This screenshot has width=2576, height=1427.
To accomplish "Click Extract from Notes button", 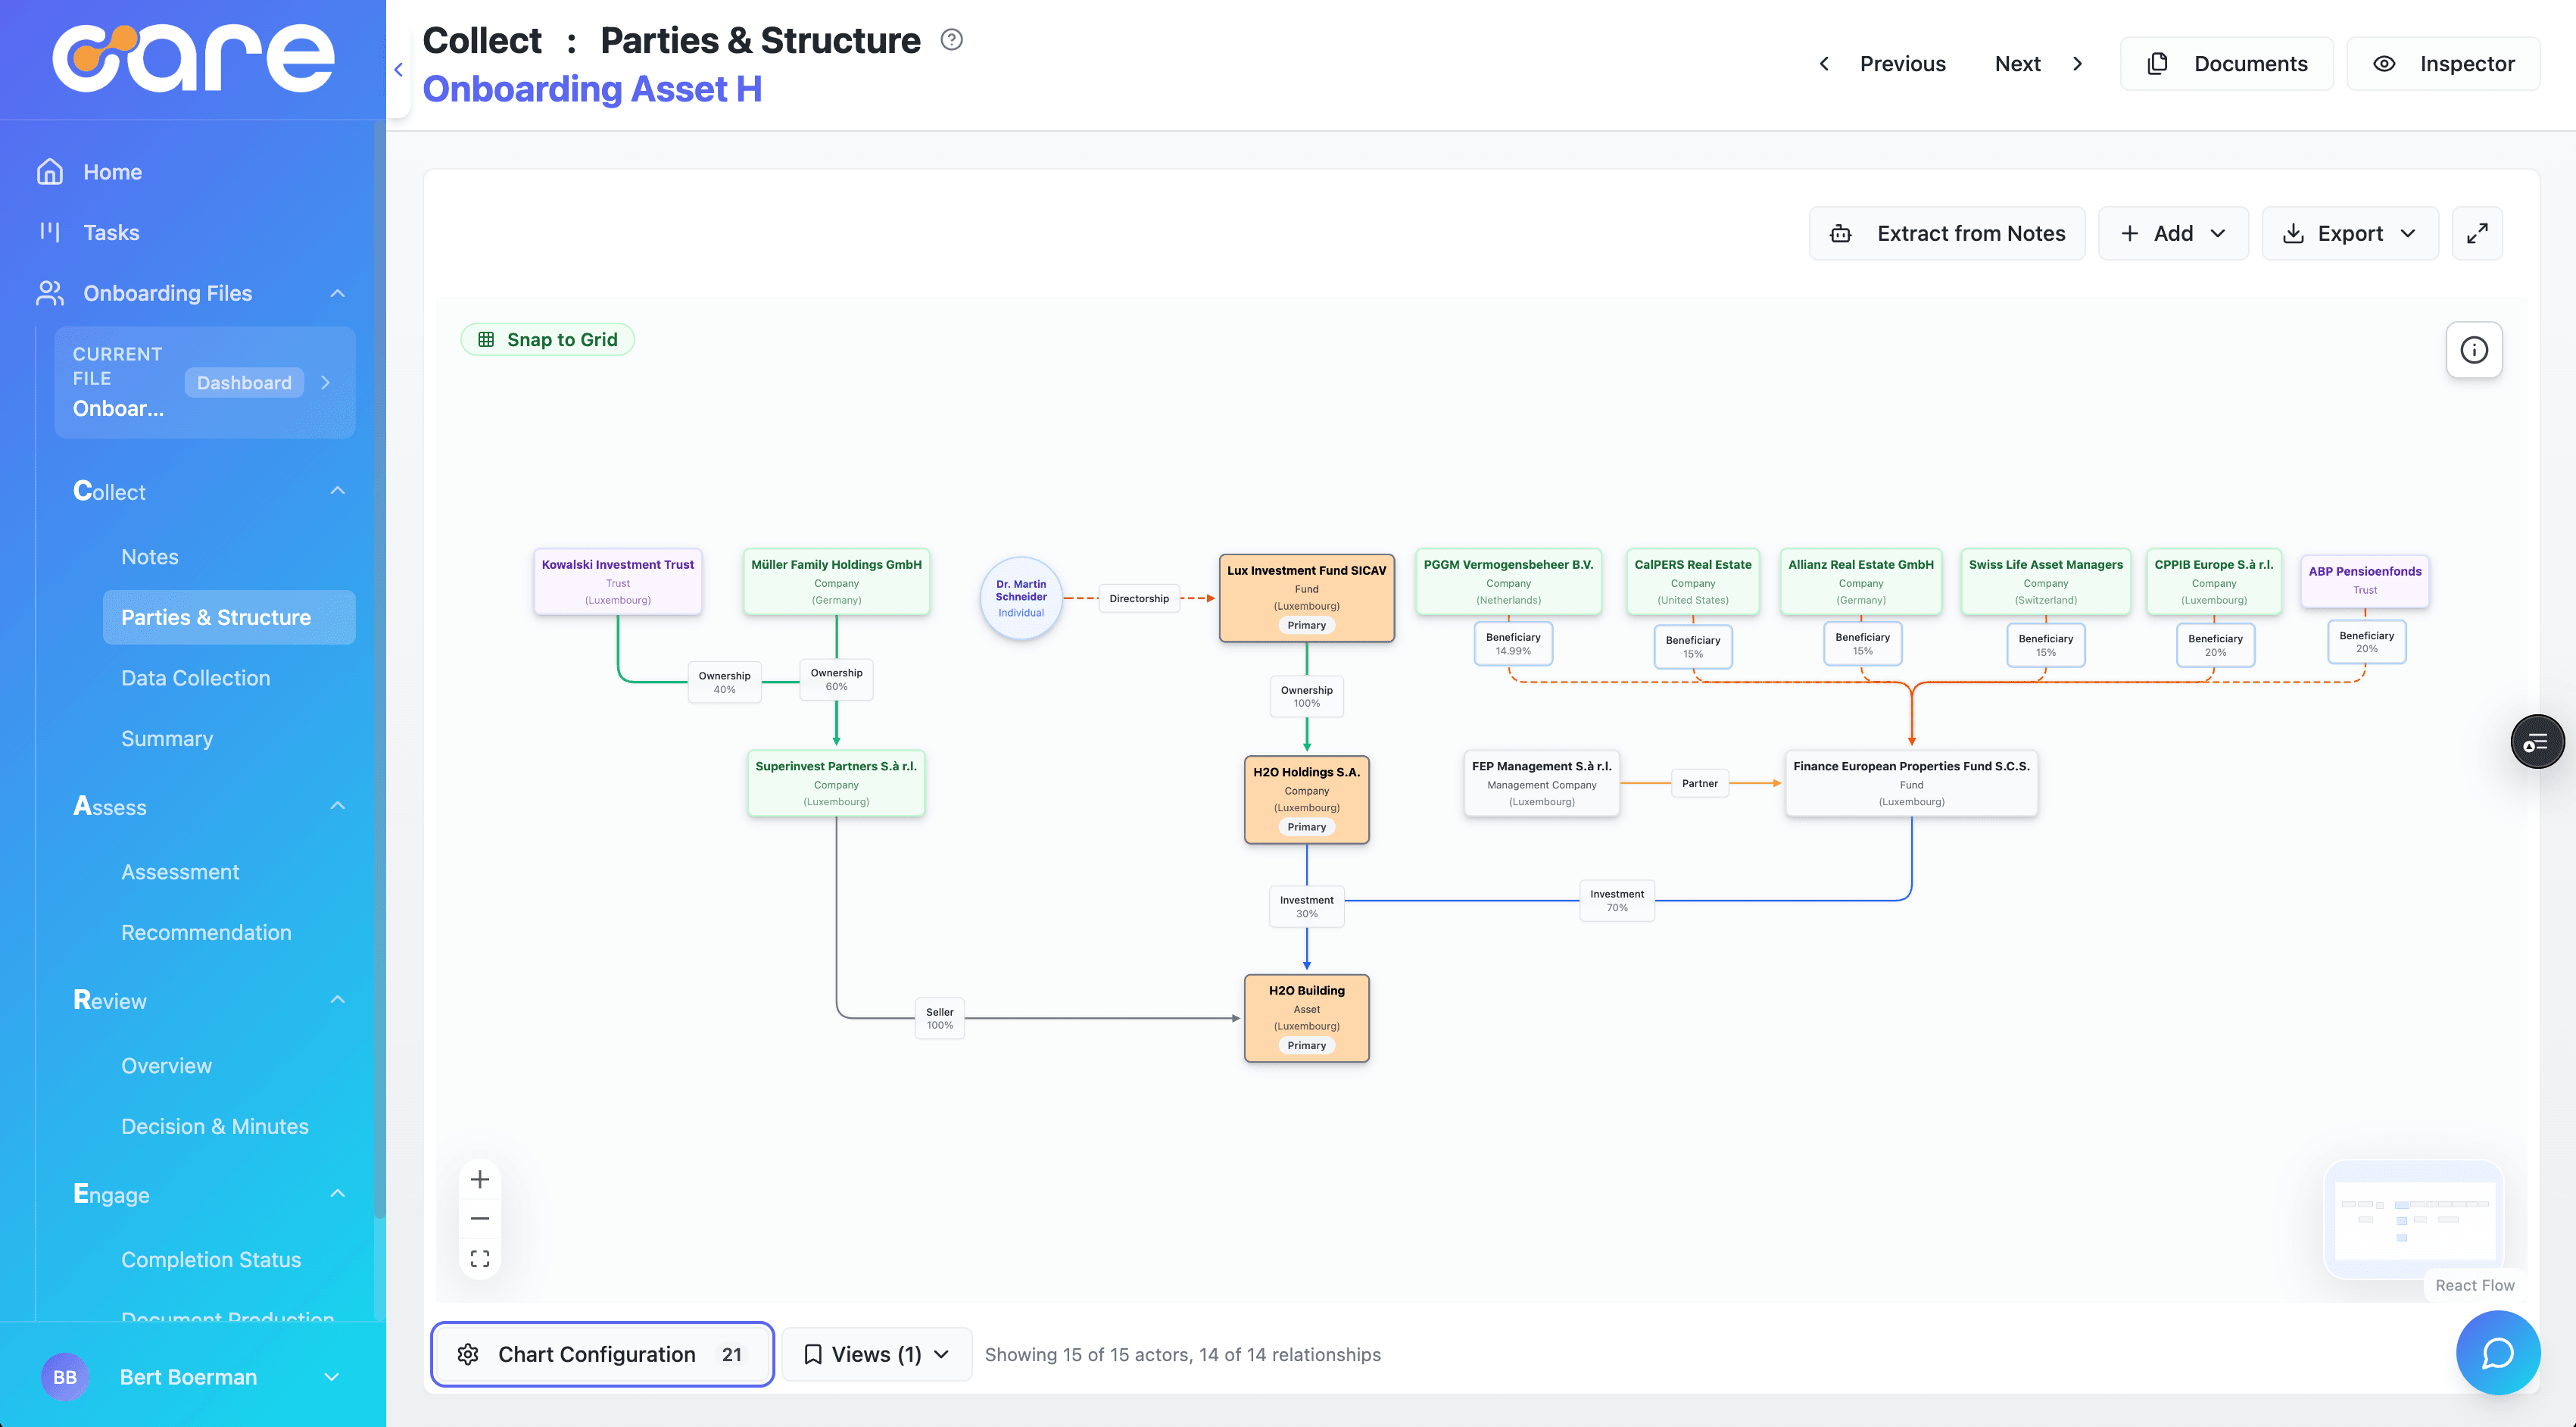I will click(x=1946, y=233).
